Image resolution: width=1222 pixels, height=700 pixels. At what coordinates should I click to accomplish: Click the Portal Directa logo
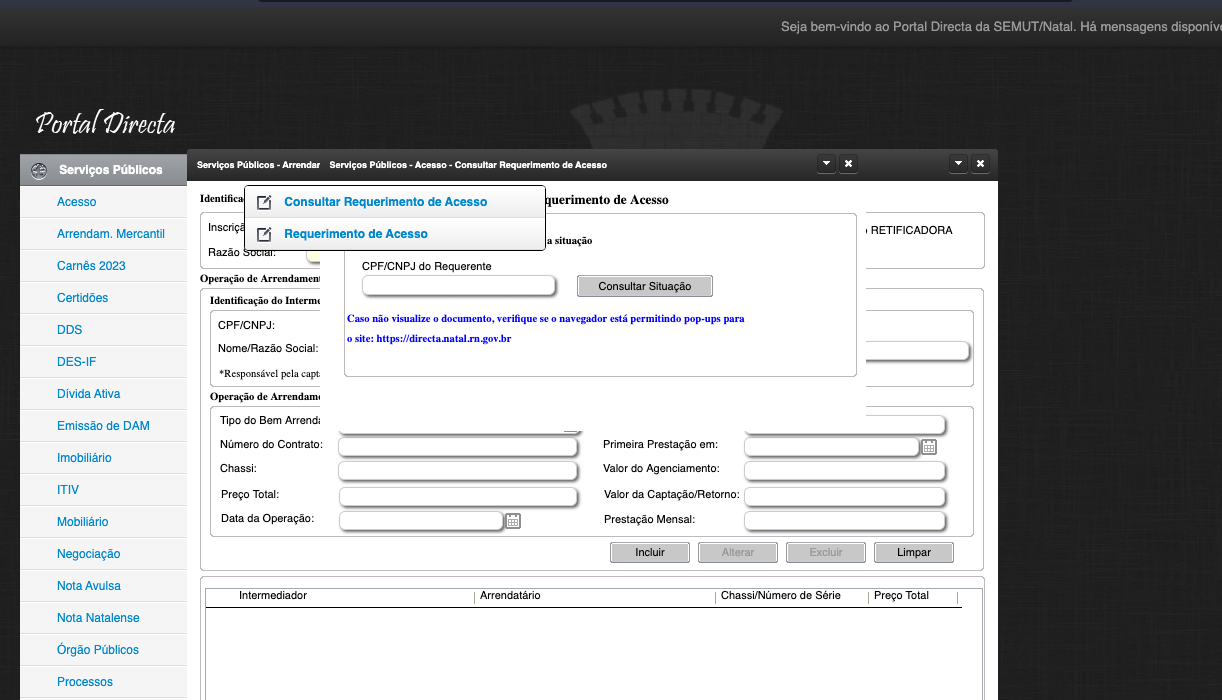[x=106, y=124]
